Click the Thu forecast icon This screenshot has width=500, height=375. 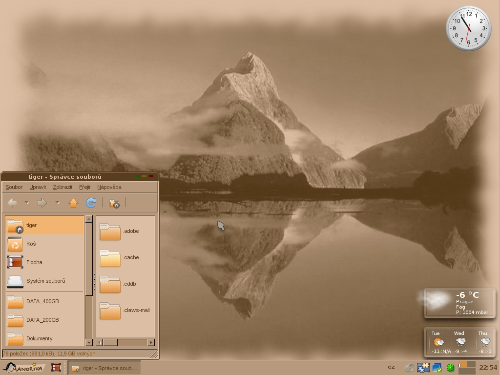tap(485, 342)
